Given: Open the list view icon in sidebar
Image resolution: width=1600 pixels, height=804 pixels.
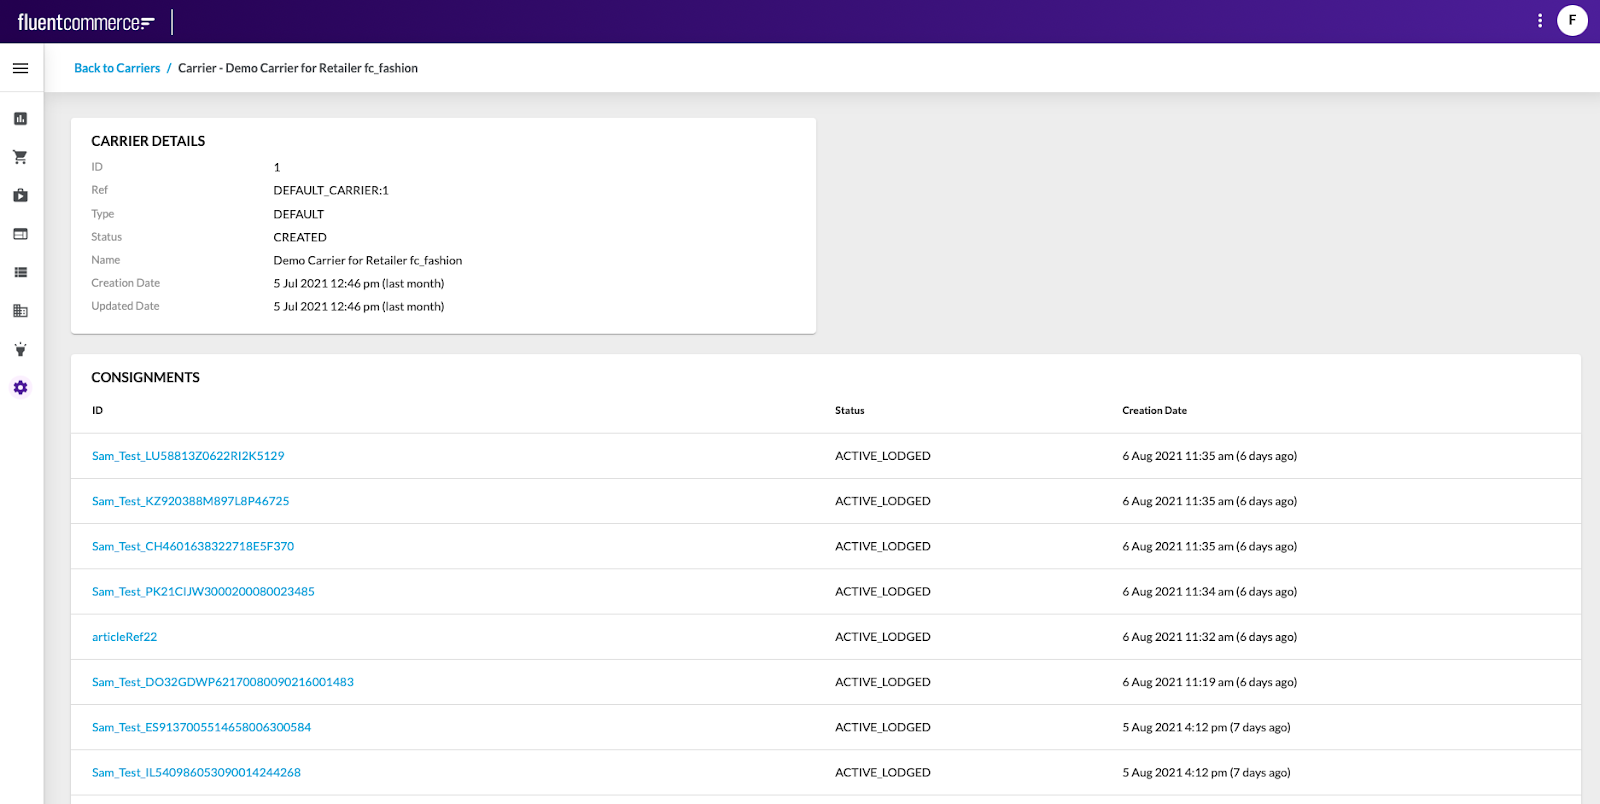Looking at the screenshot, I should click(20, 272).
